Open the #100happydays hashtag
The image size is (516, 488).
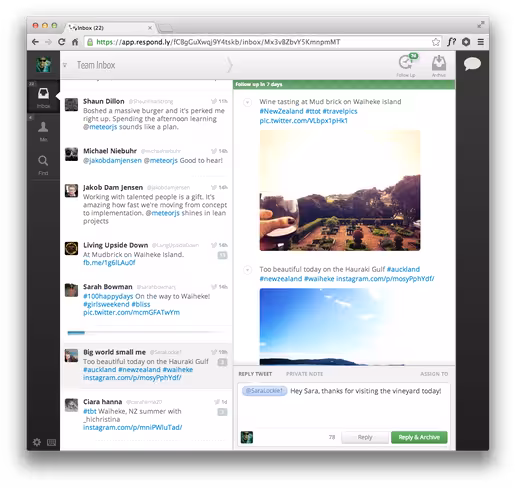[x=108, y=296]
